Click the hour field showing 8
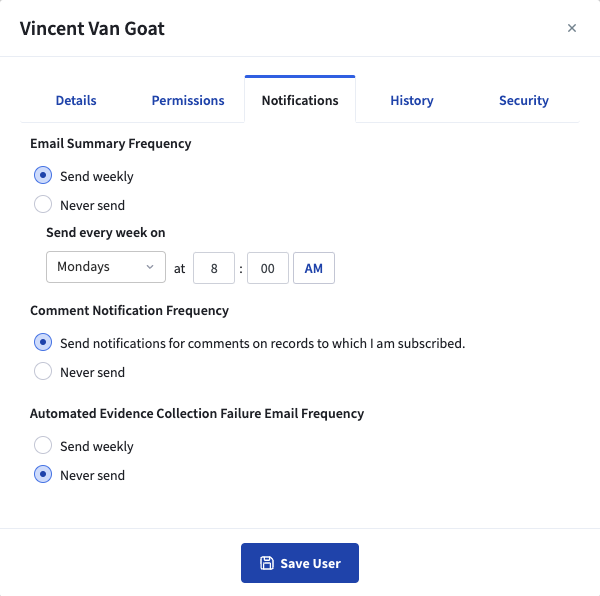Screen dimensions: 600x596 click(214, 268)
